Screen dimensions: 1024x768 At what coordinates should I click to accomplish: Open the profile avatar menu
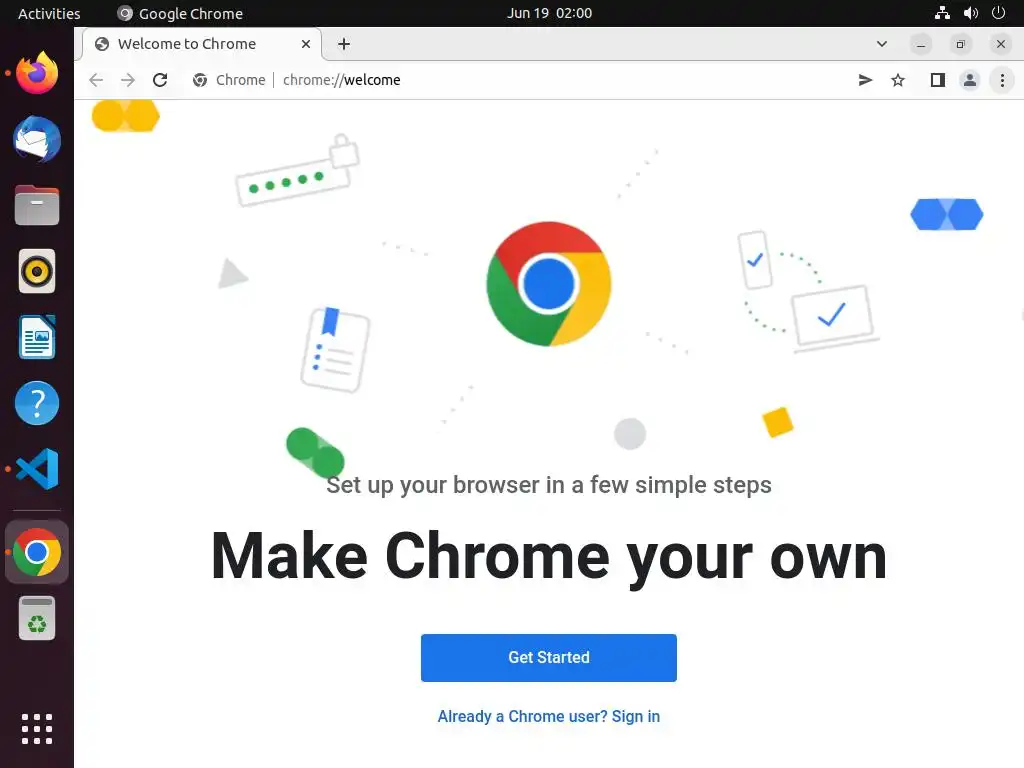click(x=970, y=80)
